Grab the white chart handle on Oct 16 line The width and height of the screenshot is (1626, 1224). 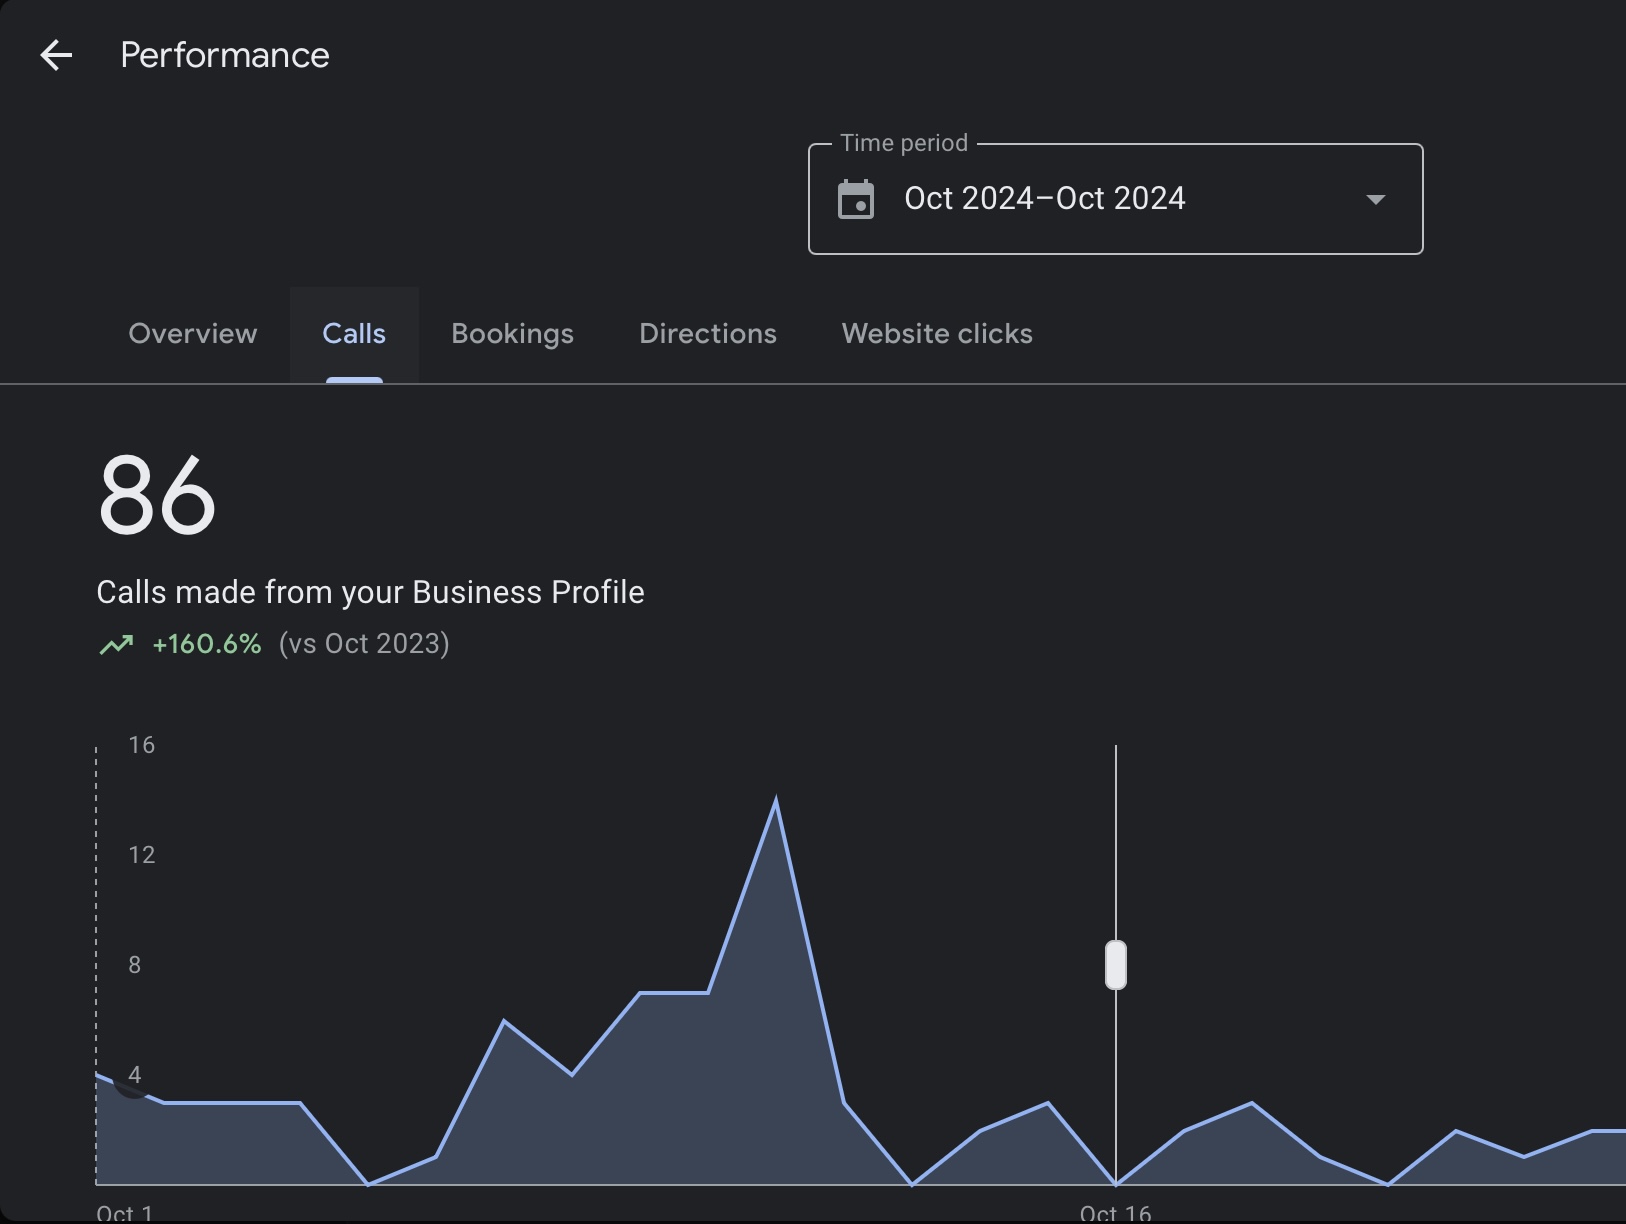coord(1116,965)
